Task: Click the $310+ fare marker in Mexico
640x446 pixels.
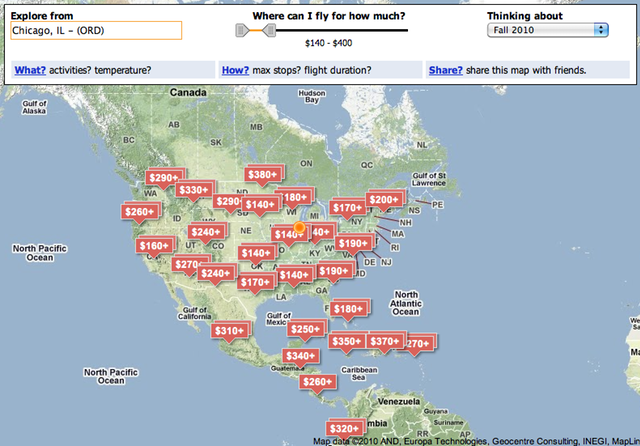Action: (229, 331)
